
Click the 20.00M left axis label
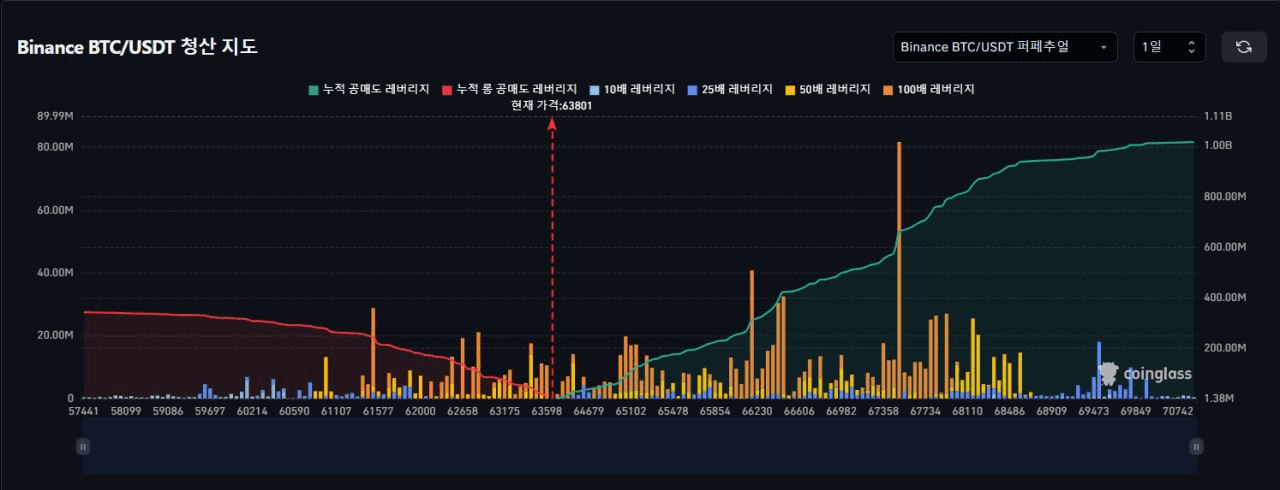point(55,335)
